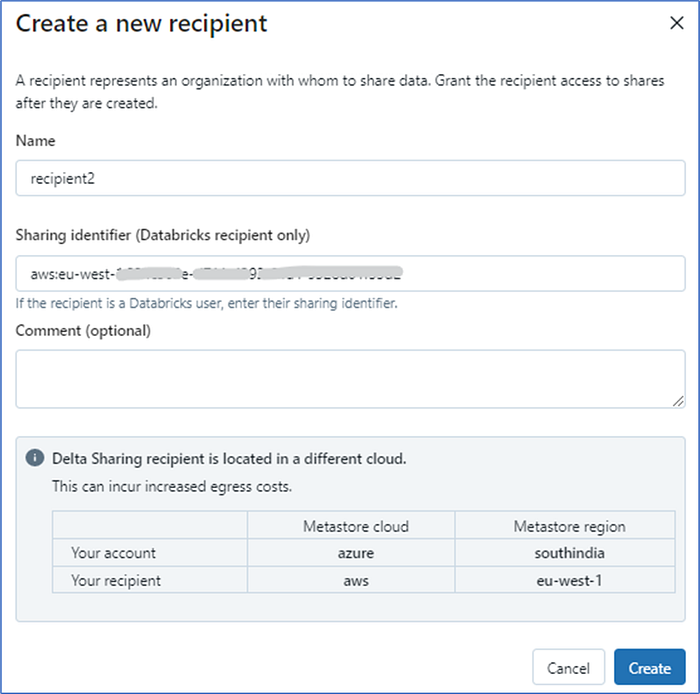Screen dimensions: 700x694
Task: Click the info icon in the warning box
Action: click(36, 459)
